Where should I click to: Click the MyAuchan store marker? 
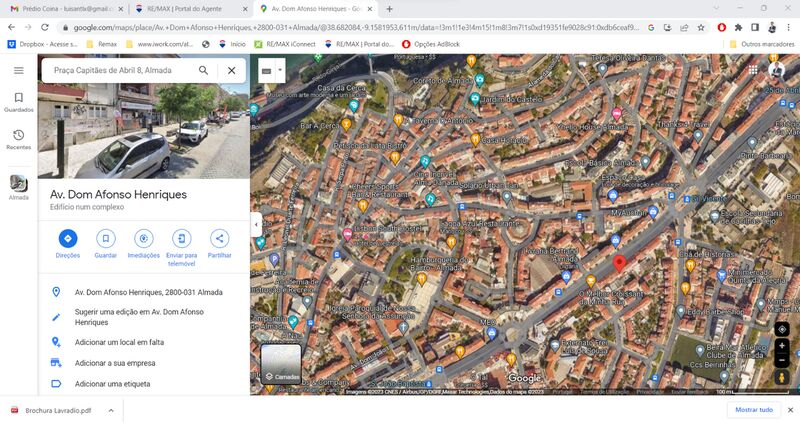pyautogui.click(x=653, y=212)
